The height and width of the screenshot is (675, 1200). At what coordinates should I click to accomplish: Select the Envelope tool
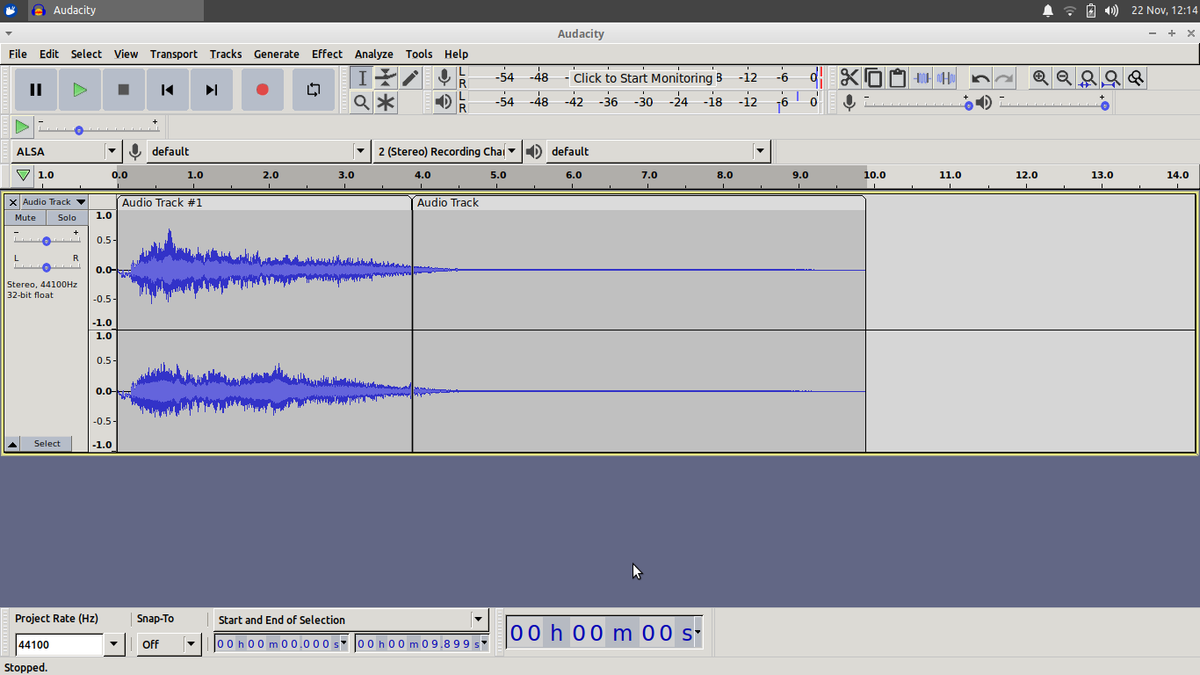385,77
